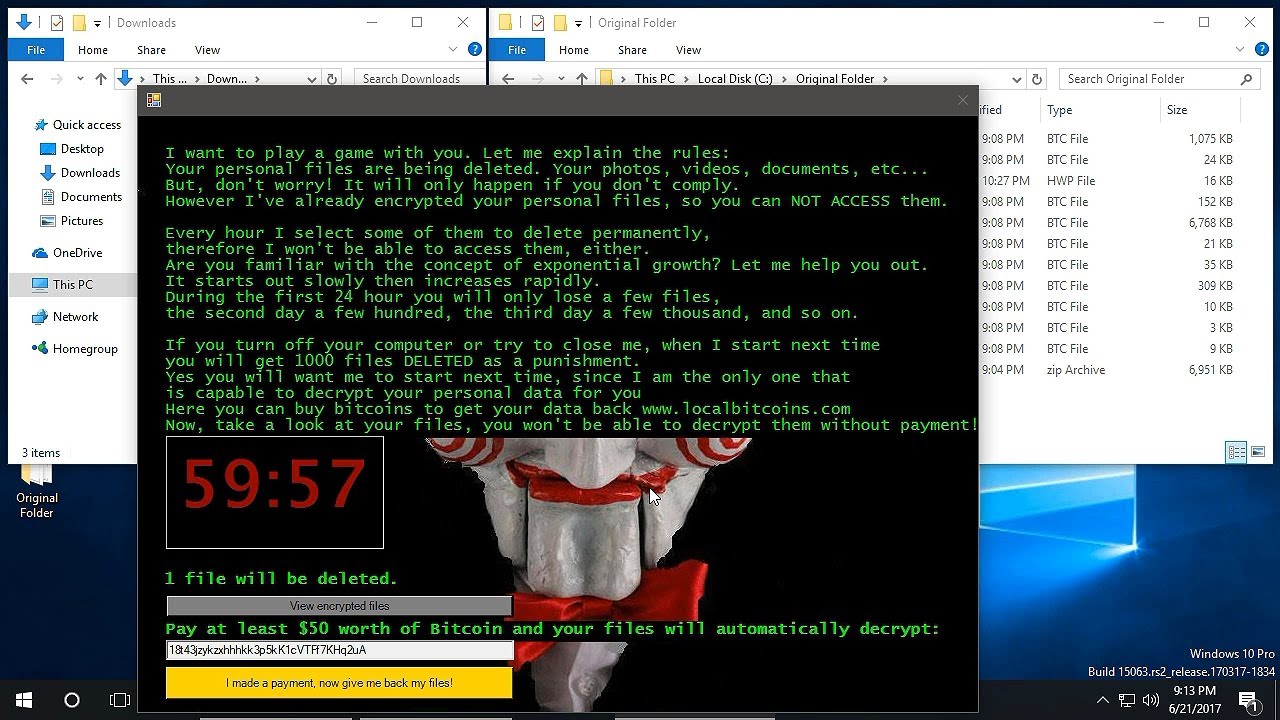Screen dimensions: 1280x720
Task: Click 'View encrypted files' button in ransomware window
Action: pos(339,606)
